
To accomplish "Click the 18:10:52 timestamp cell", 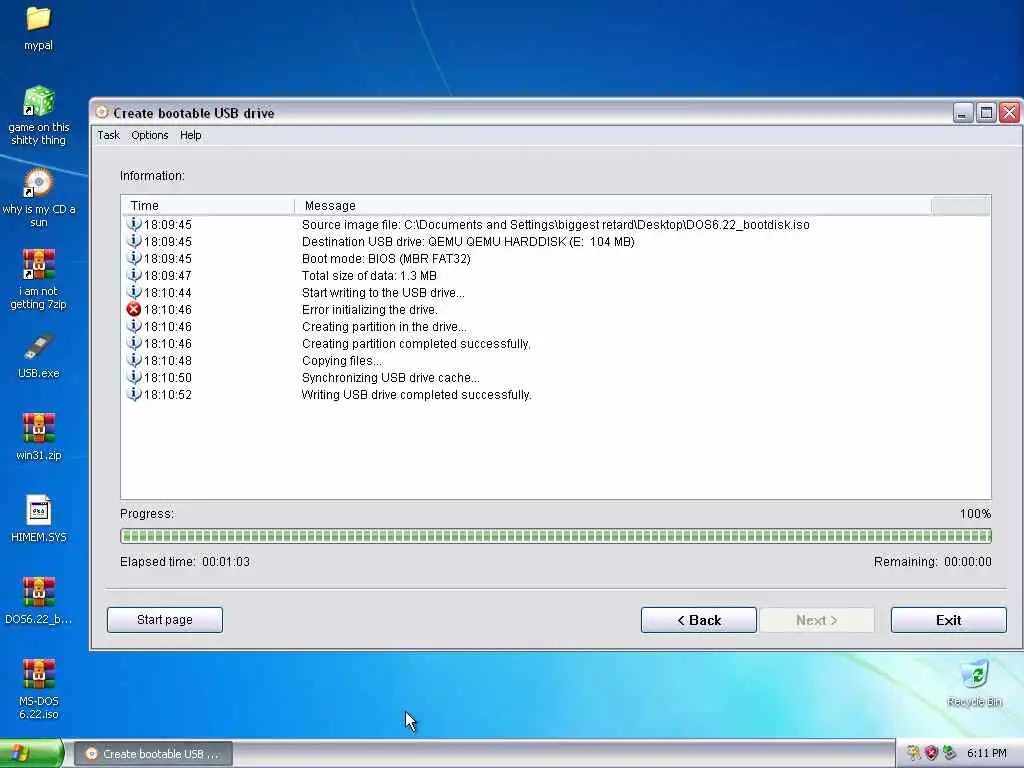I will (168, 394).
